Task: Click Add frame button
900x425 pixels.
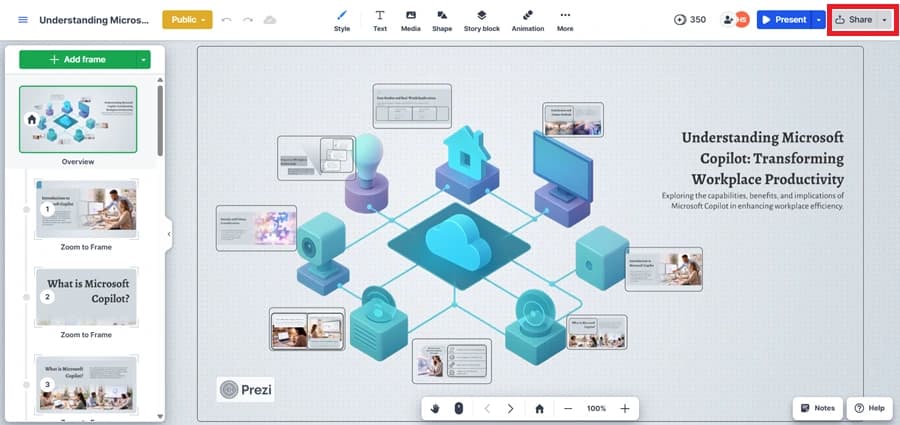Action: coord(78,59)
